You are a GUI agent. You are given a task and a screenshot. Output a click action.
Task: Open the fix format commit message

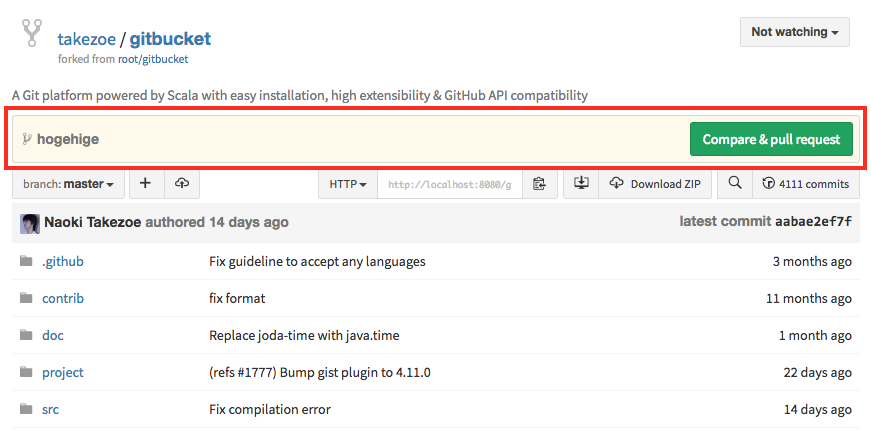point(237,298)
